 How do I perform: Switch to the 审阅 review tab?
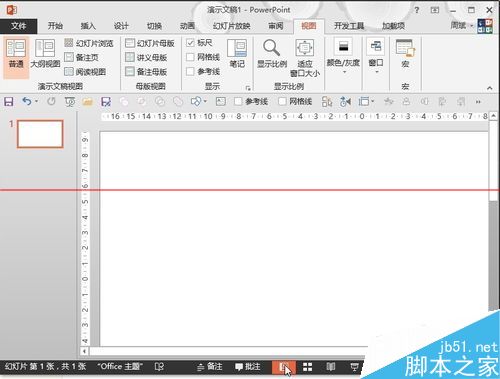[x=276, y=26]
